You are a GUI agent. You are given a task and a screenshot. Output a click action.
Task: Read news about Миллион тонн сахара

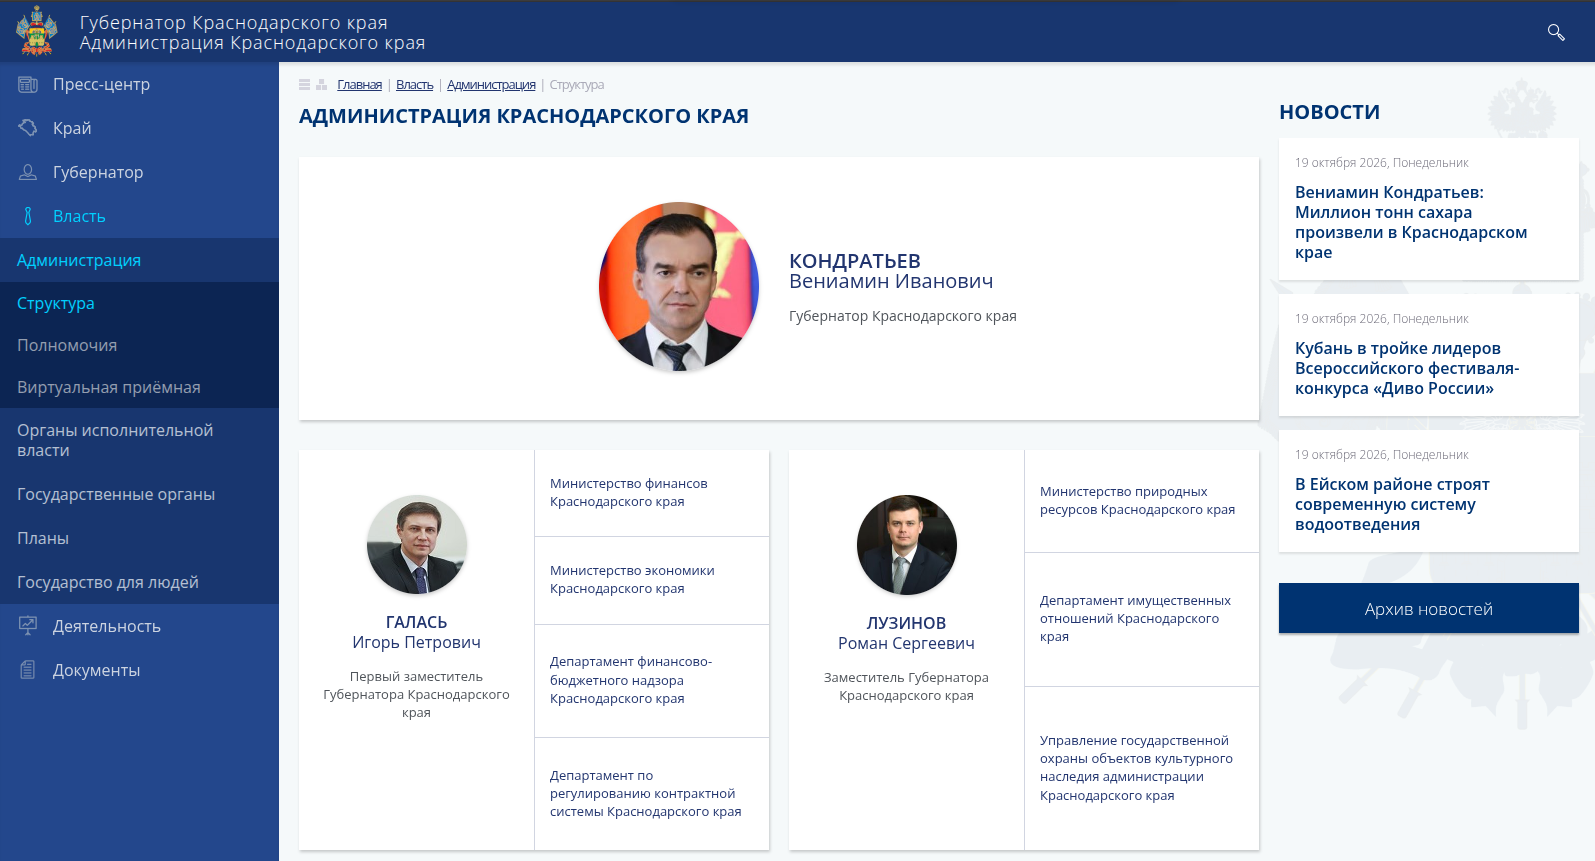[1411, 222]
